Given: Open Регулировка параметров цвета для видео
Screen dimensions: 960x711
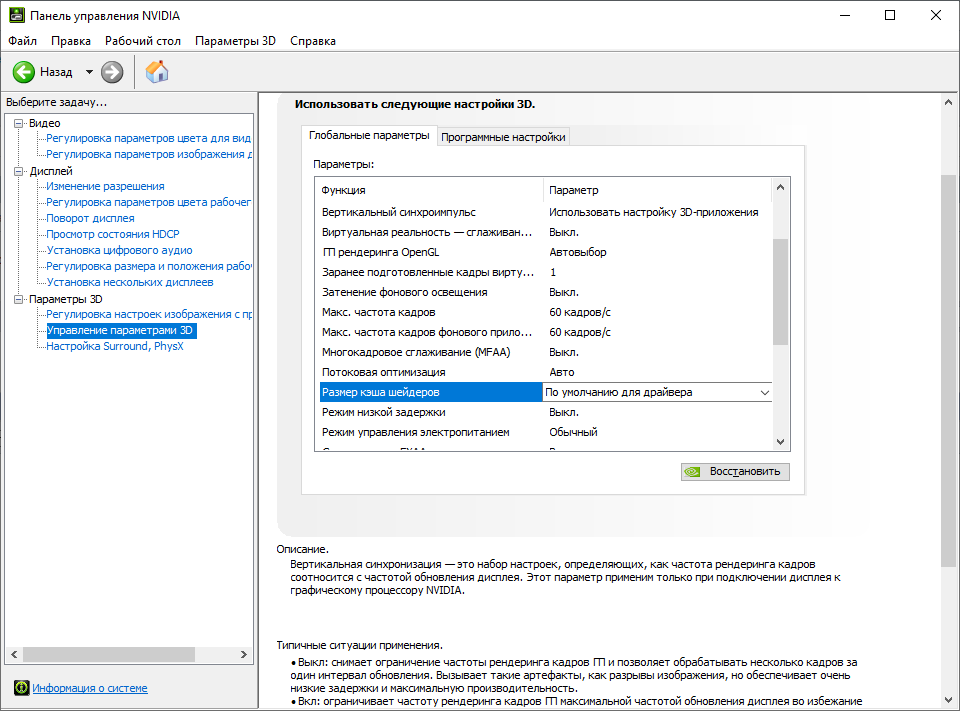Looking at the screenshot, I should coord(149,138).
